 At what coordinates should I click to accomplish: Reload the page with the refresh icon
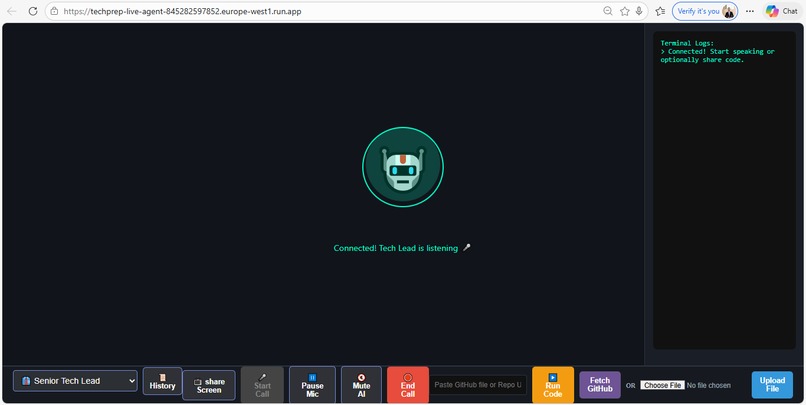[x=33, y=11]
